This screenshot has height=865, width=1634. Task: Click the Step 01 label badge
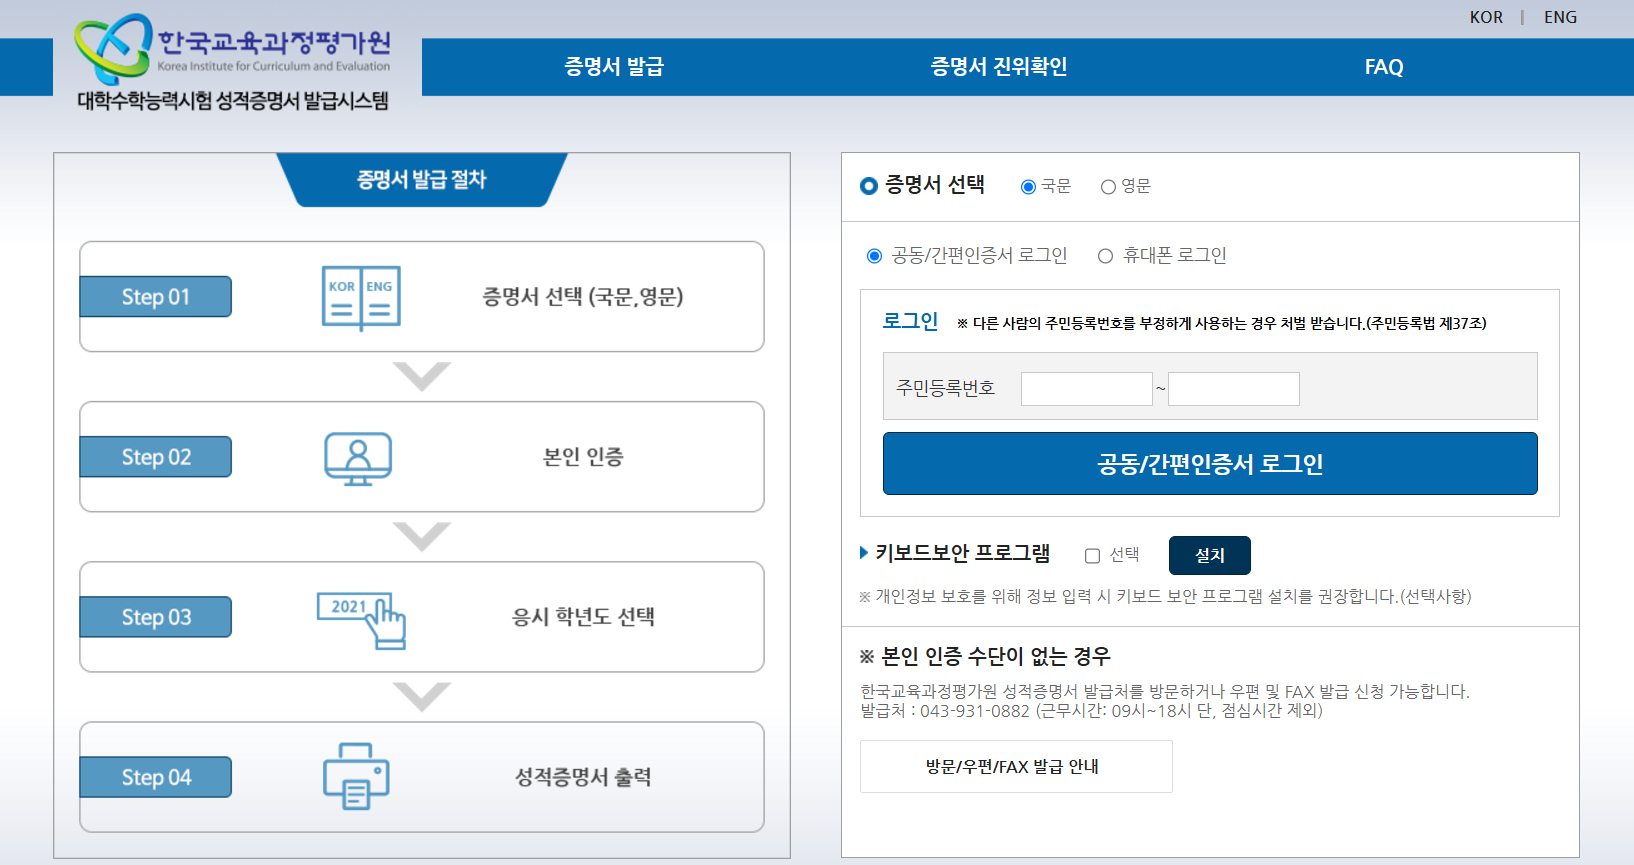coord(156,297)
